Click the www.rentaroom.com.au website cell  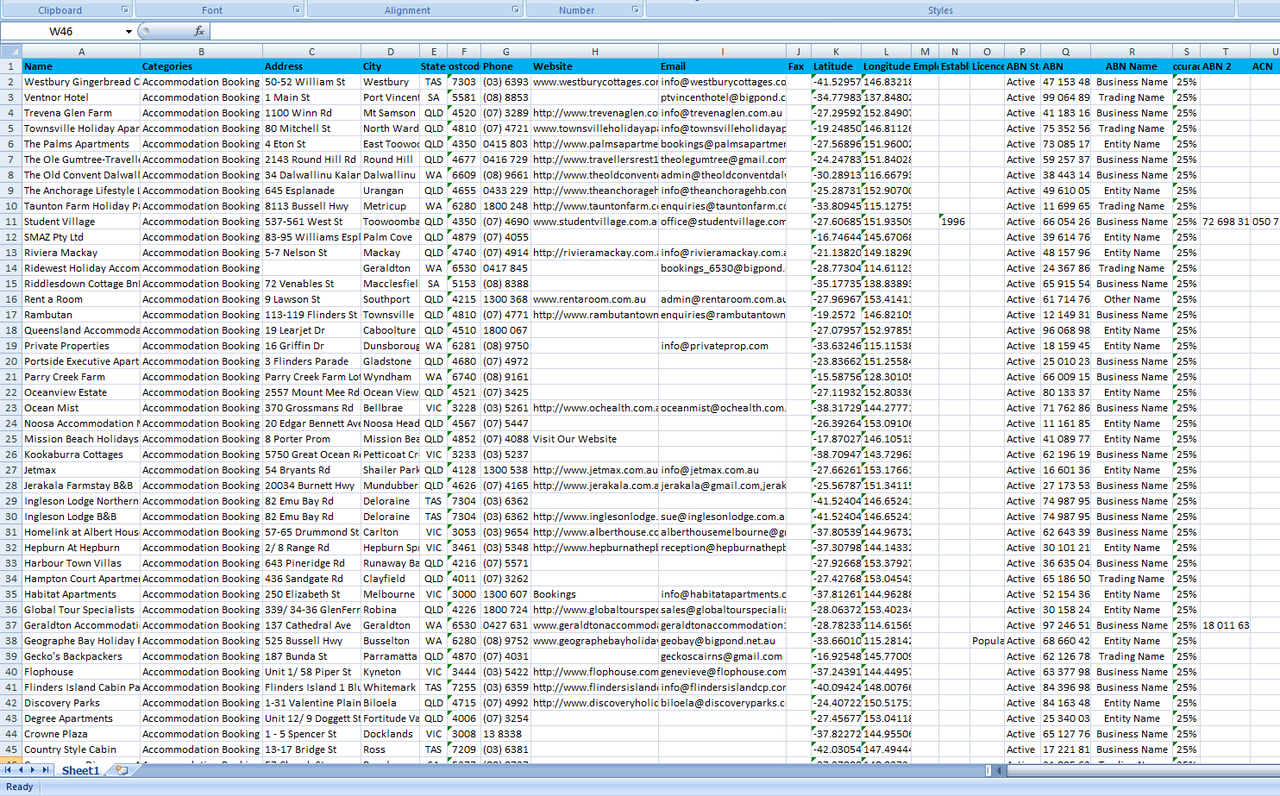click(594, 300)
